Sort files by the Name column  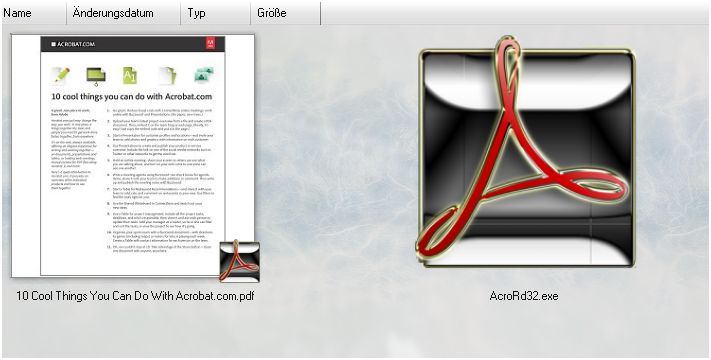[x=34, y=13]
